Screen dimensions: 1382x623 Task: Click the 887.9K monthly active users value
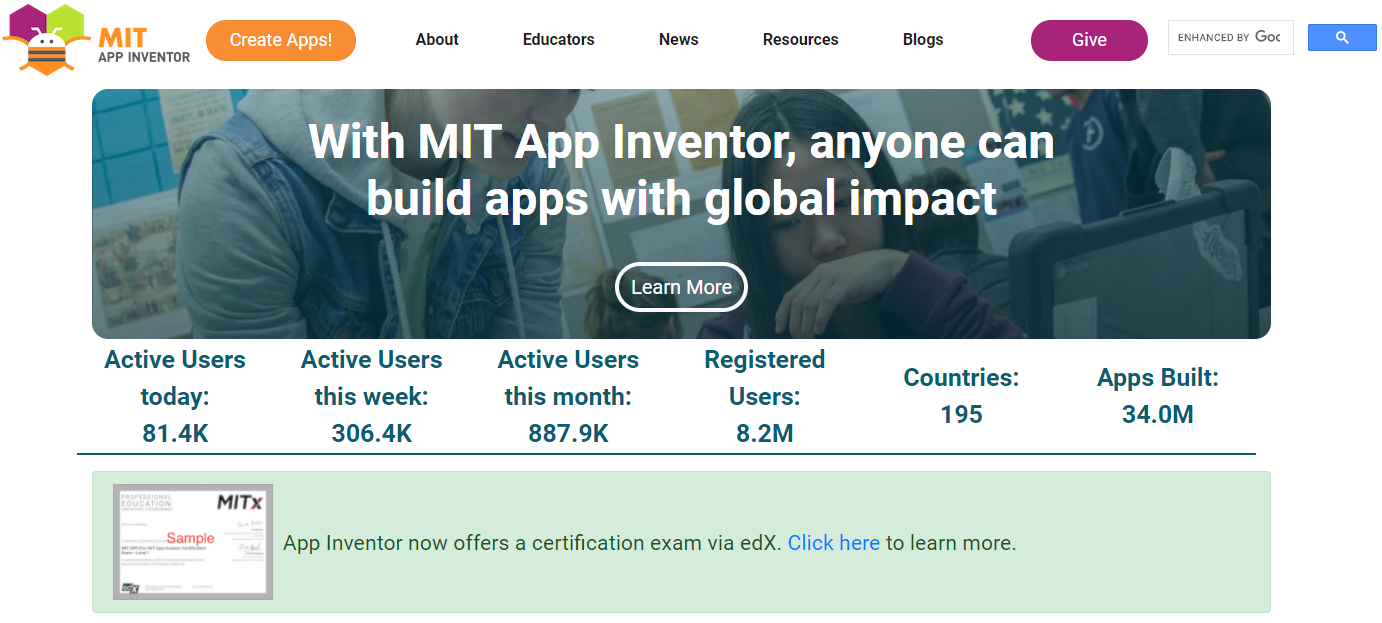[568, 434]
